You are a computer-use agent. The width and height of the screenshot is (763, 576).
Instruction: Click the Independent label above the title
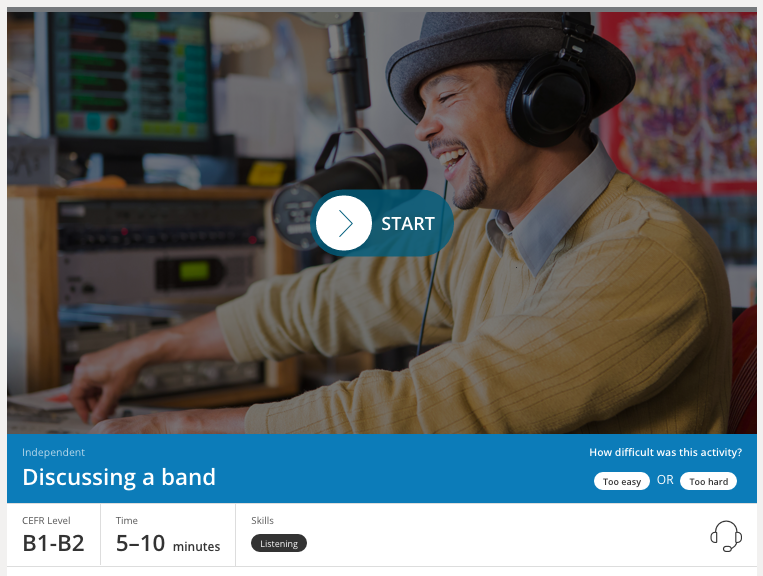(54, 452)
